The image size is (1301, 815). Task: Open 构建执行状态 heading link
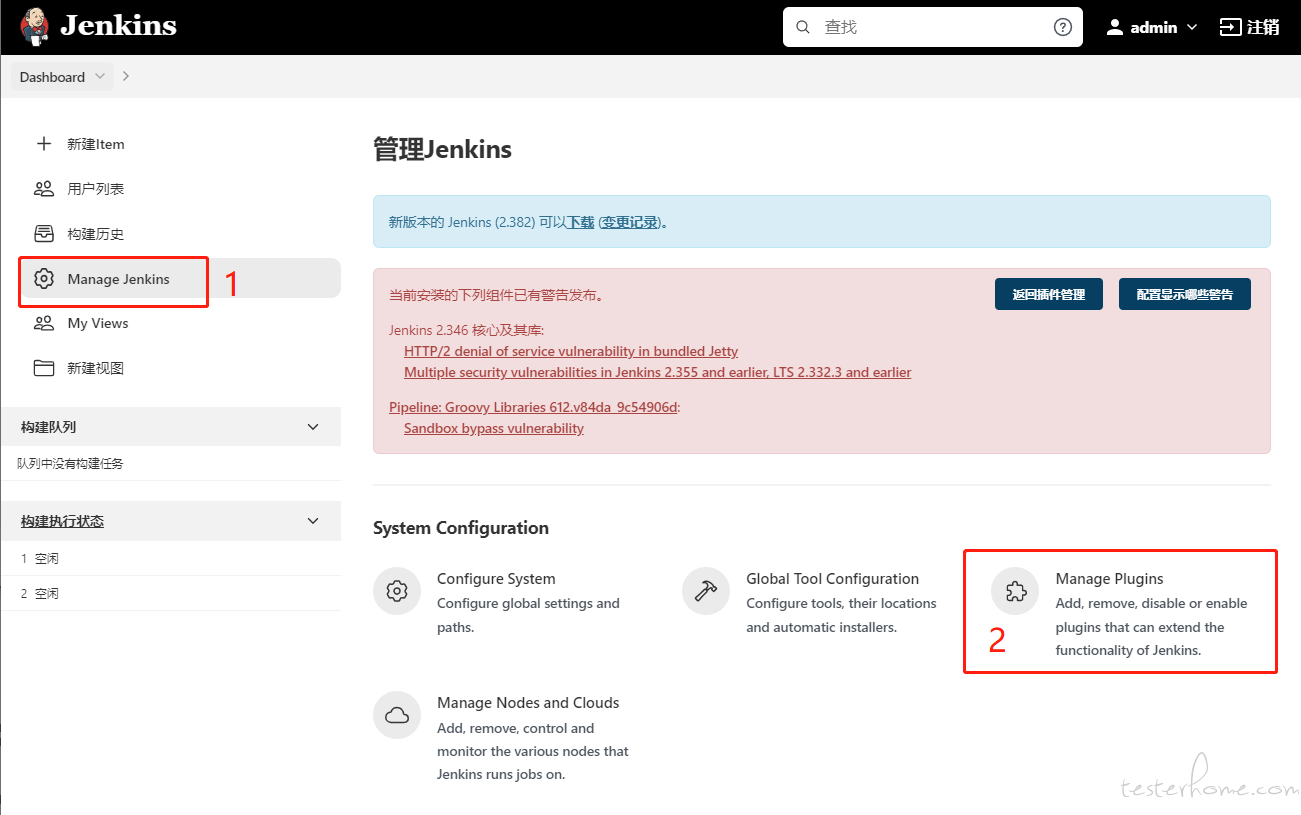point(62,521)
